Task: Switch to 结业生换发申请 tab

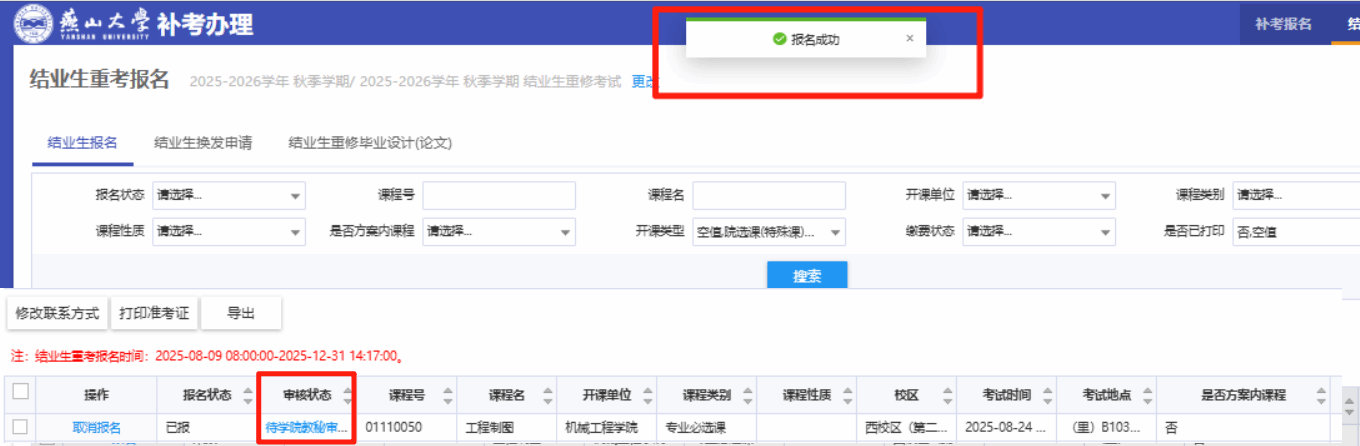Action: [x=203, y=143]
